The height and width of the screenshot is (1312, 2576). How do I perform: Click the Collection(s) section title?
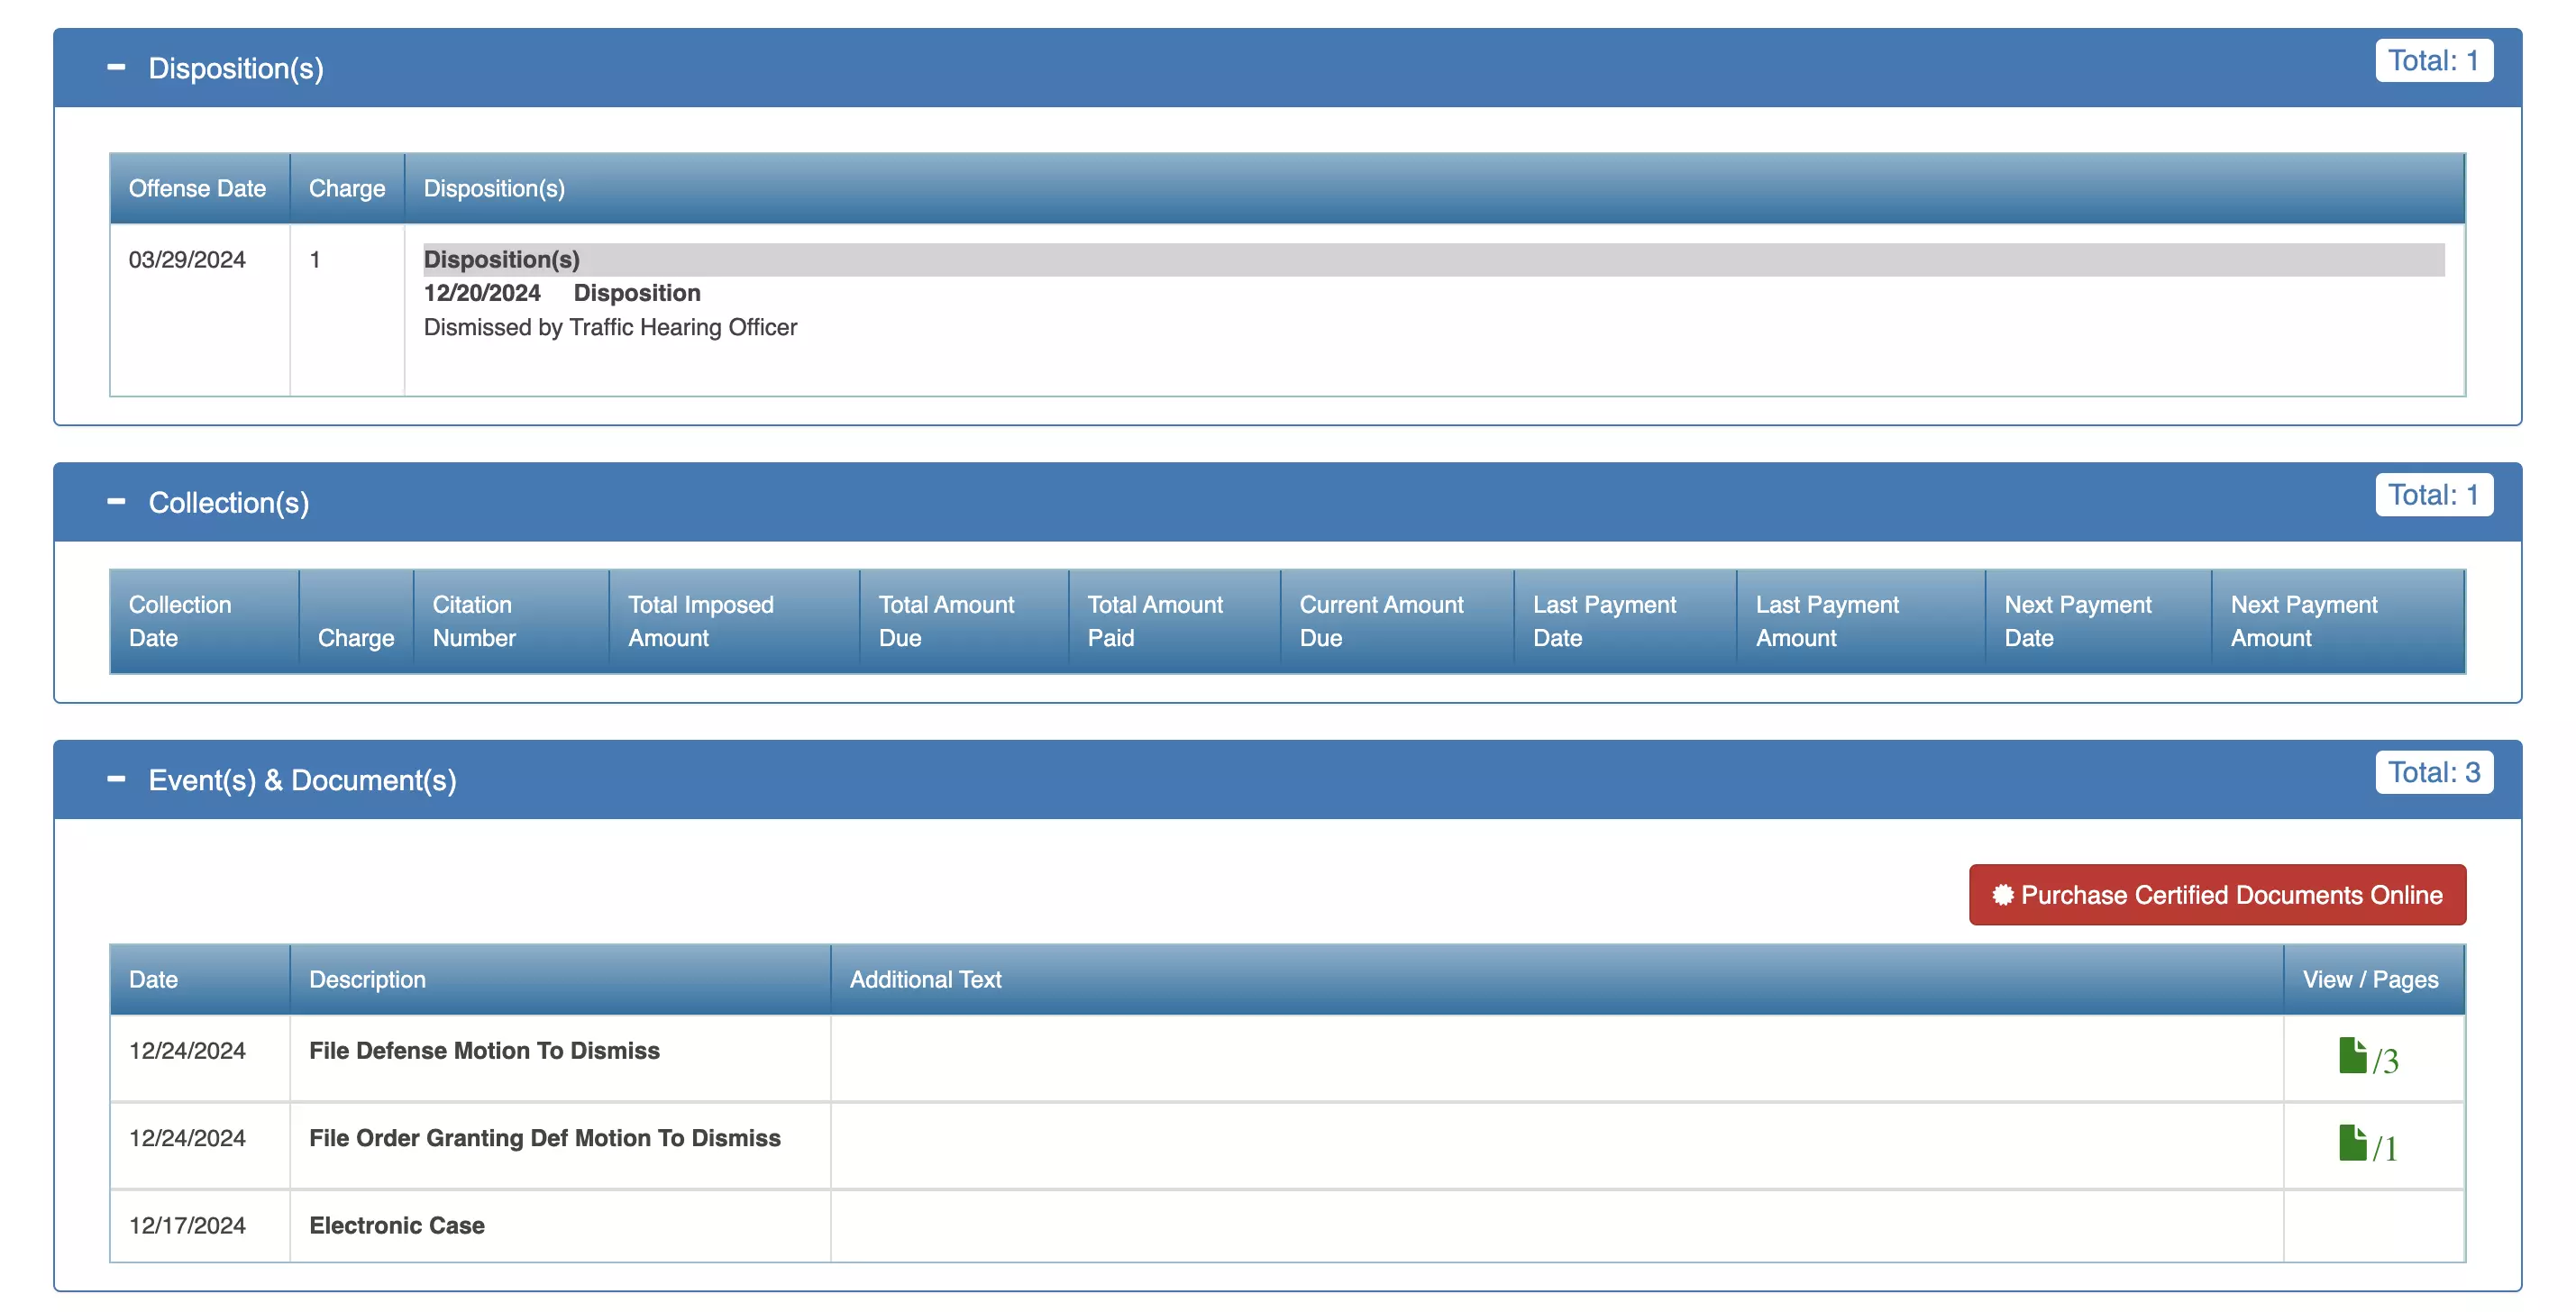click(229, 502)
